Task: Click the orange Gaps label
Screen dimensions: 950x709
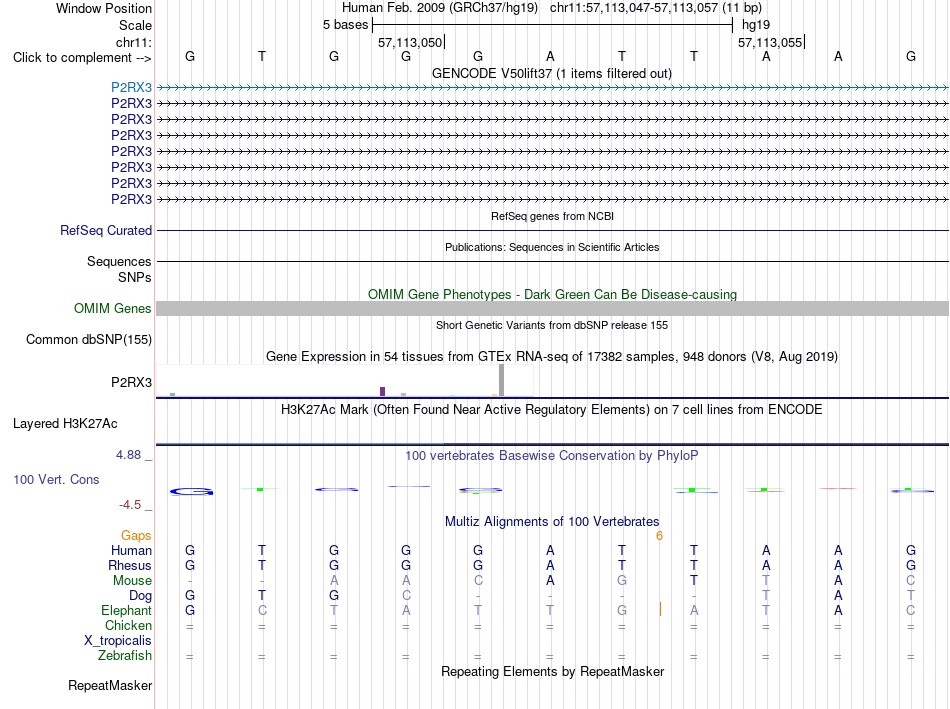Action: pyautogui.click(x=136, y=535)
